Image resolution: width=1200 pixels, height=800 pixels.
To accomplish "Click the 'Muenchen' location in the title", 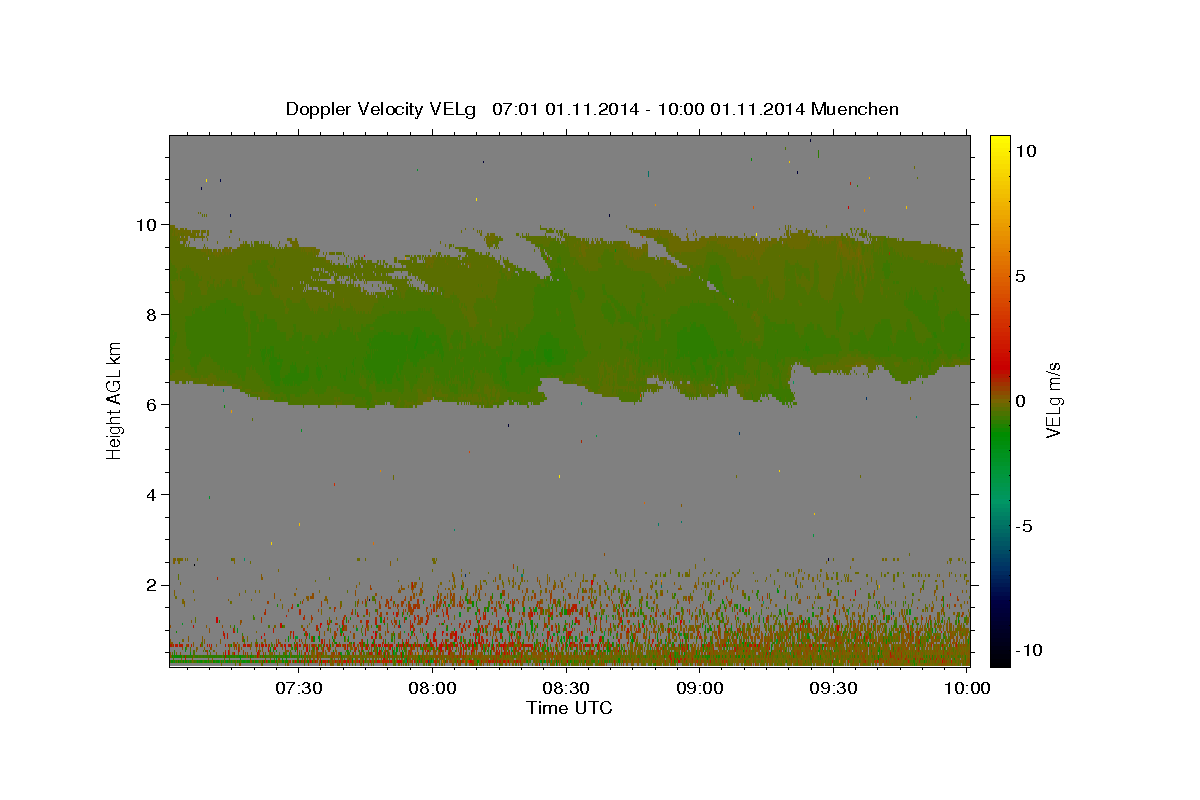I will 855,109.
